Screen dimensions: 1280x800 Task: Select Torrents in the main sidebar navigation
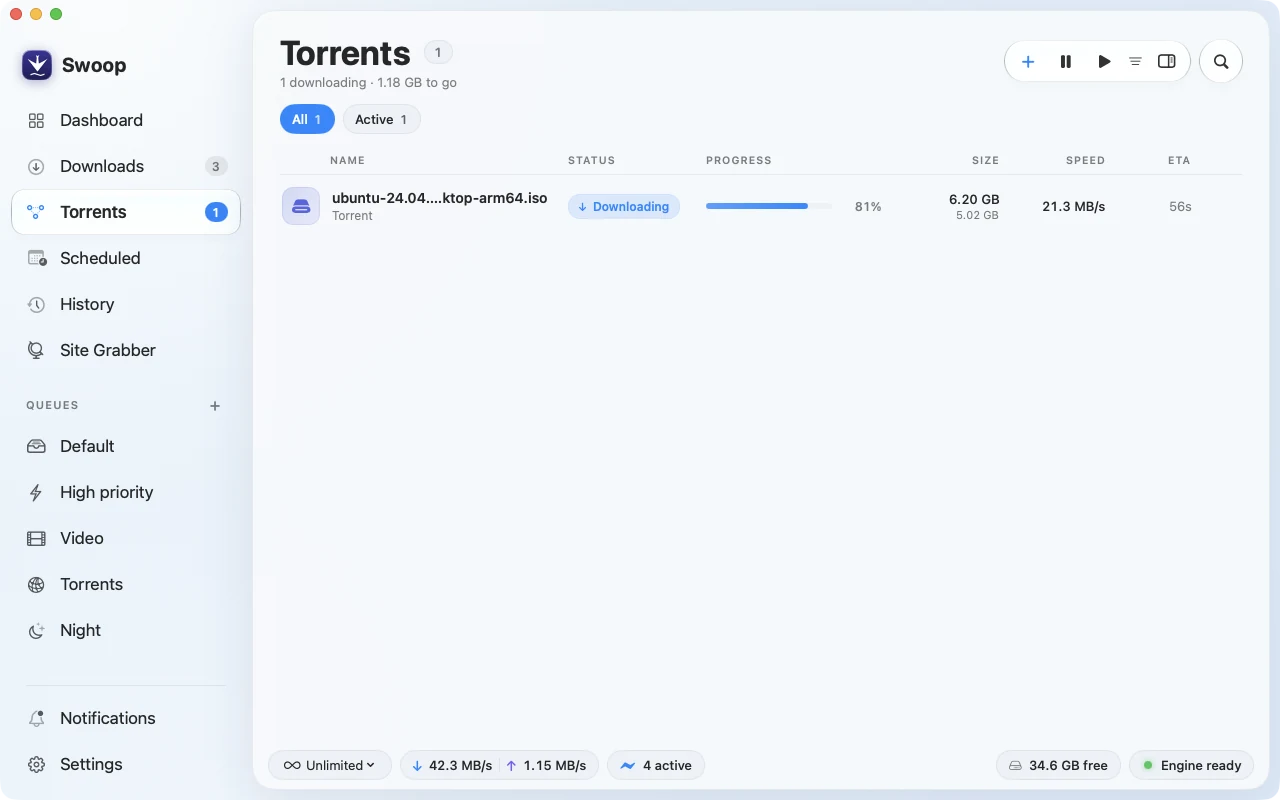(x=126, y=212)
